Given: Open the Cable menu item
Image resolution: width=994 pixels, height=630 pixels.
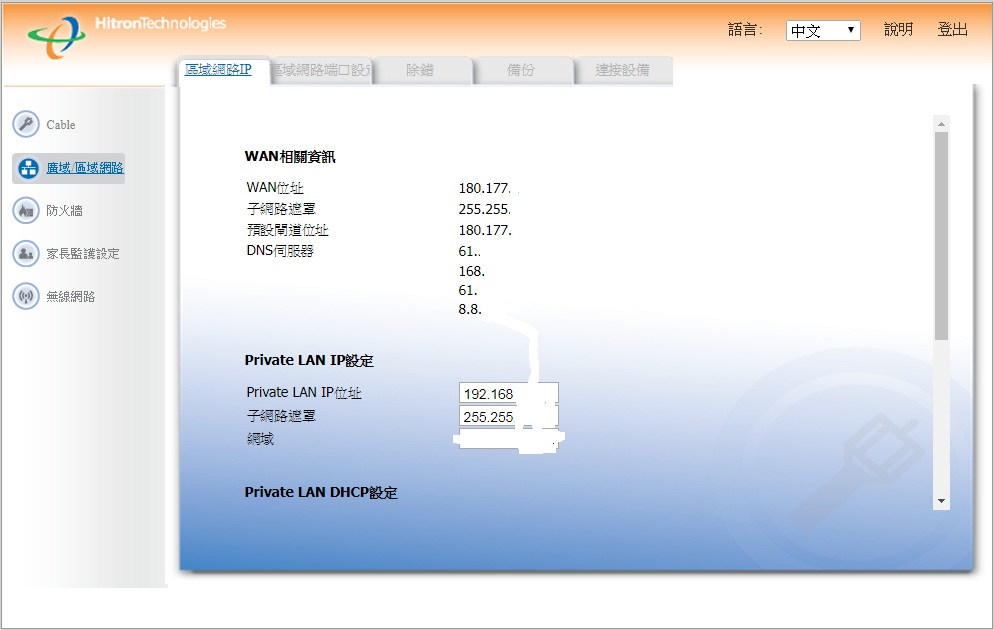Looking at the screenshot, I should [x=61, y=125].
